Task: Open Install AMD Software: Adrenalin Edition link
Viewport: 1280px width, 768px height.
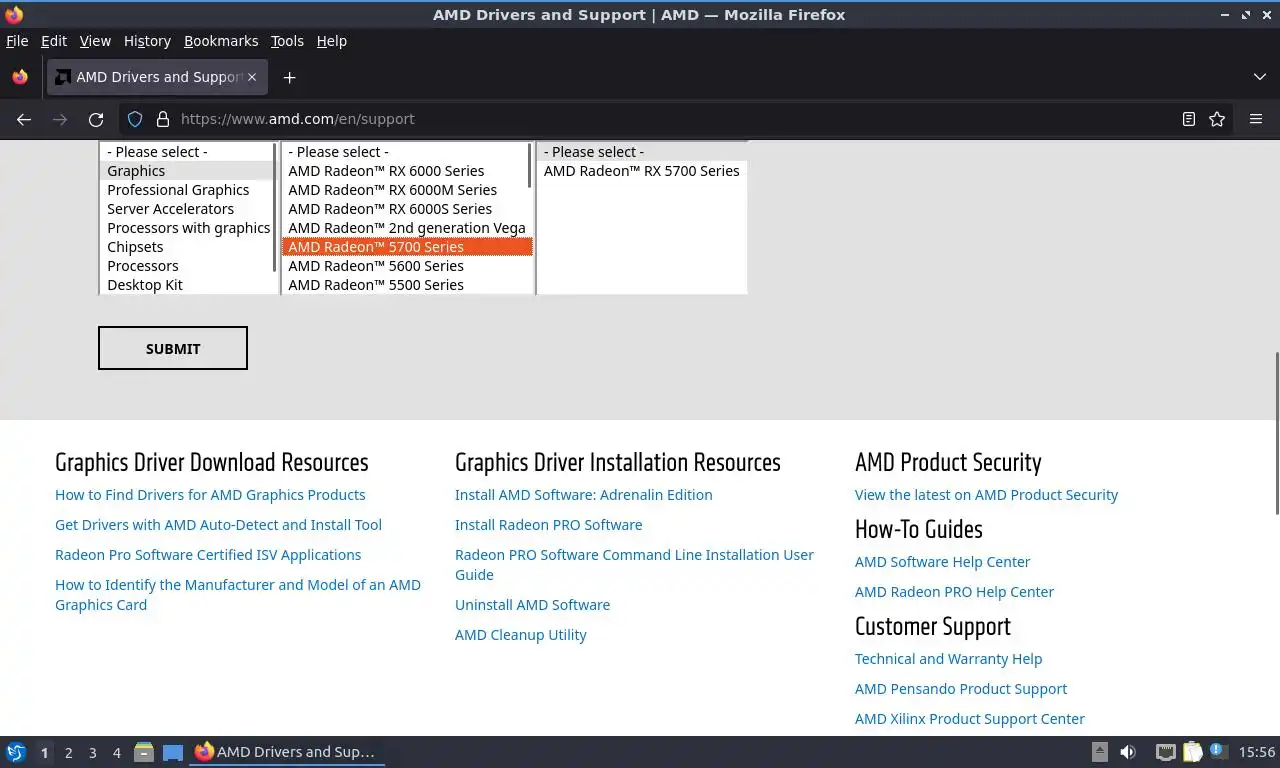Action: coord(584,495)
